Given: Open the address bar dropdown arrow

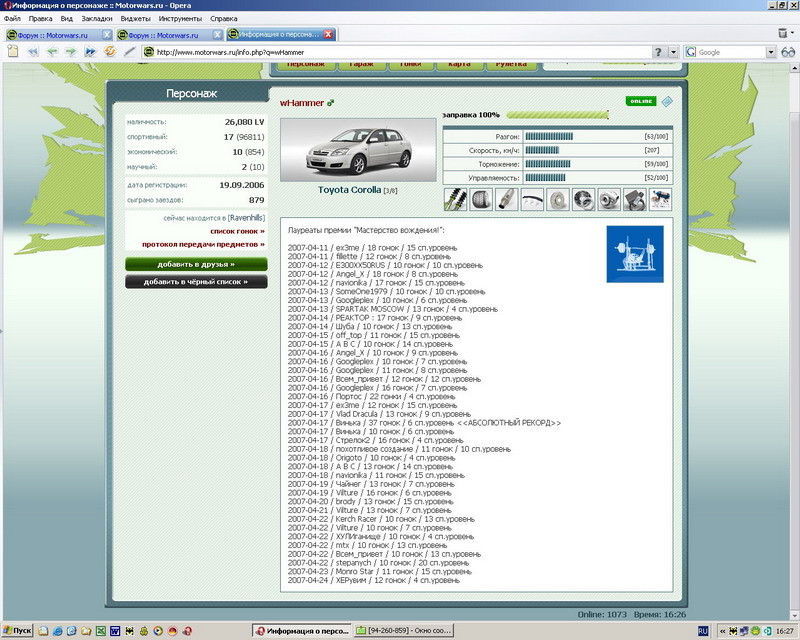Looking at the screenshot, I should [673, 52].
